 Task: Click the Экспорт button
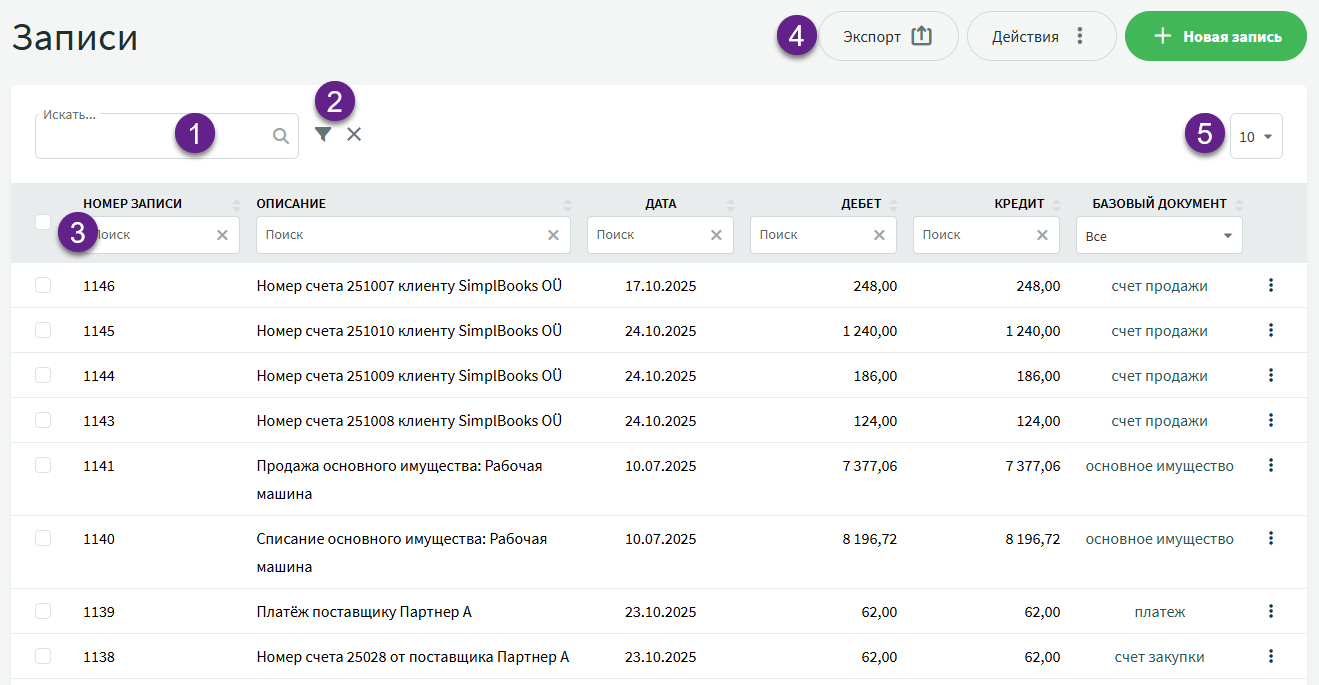click(888, 37)
